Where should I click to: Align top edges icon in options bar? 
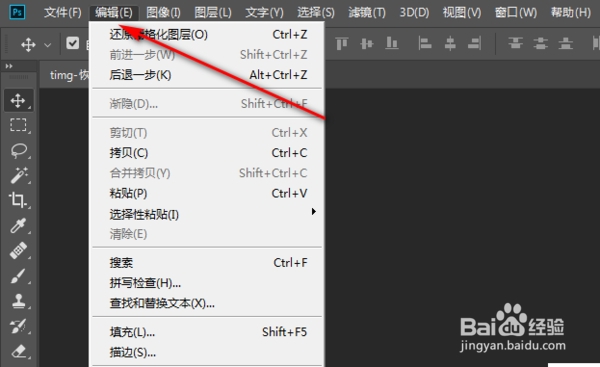[x=342, y=43]
